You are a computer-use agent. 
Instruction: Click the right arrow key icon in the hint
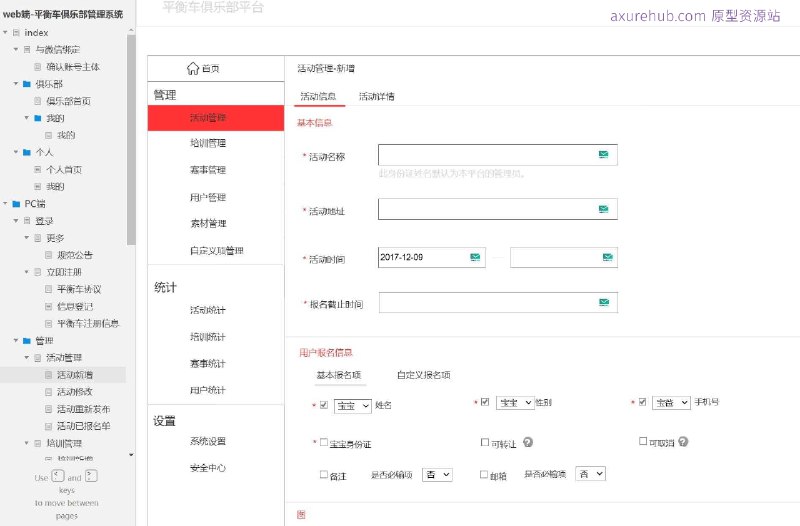tap(91, 476)
